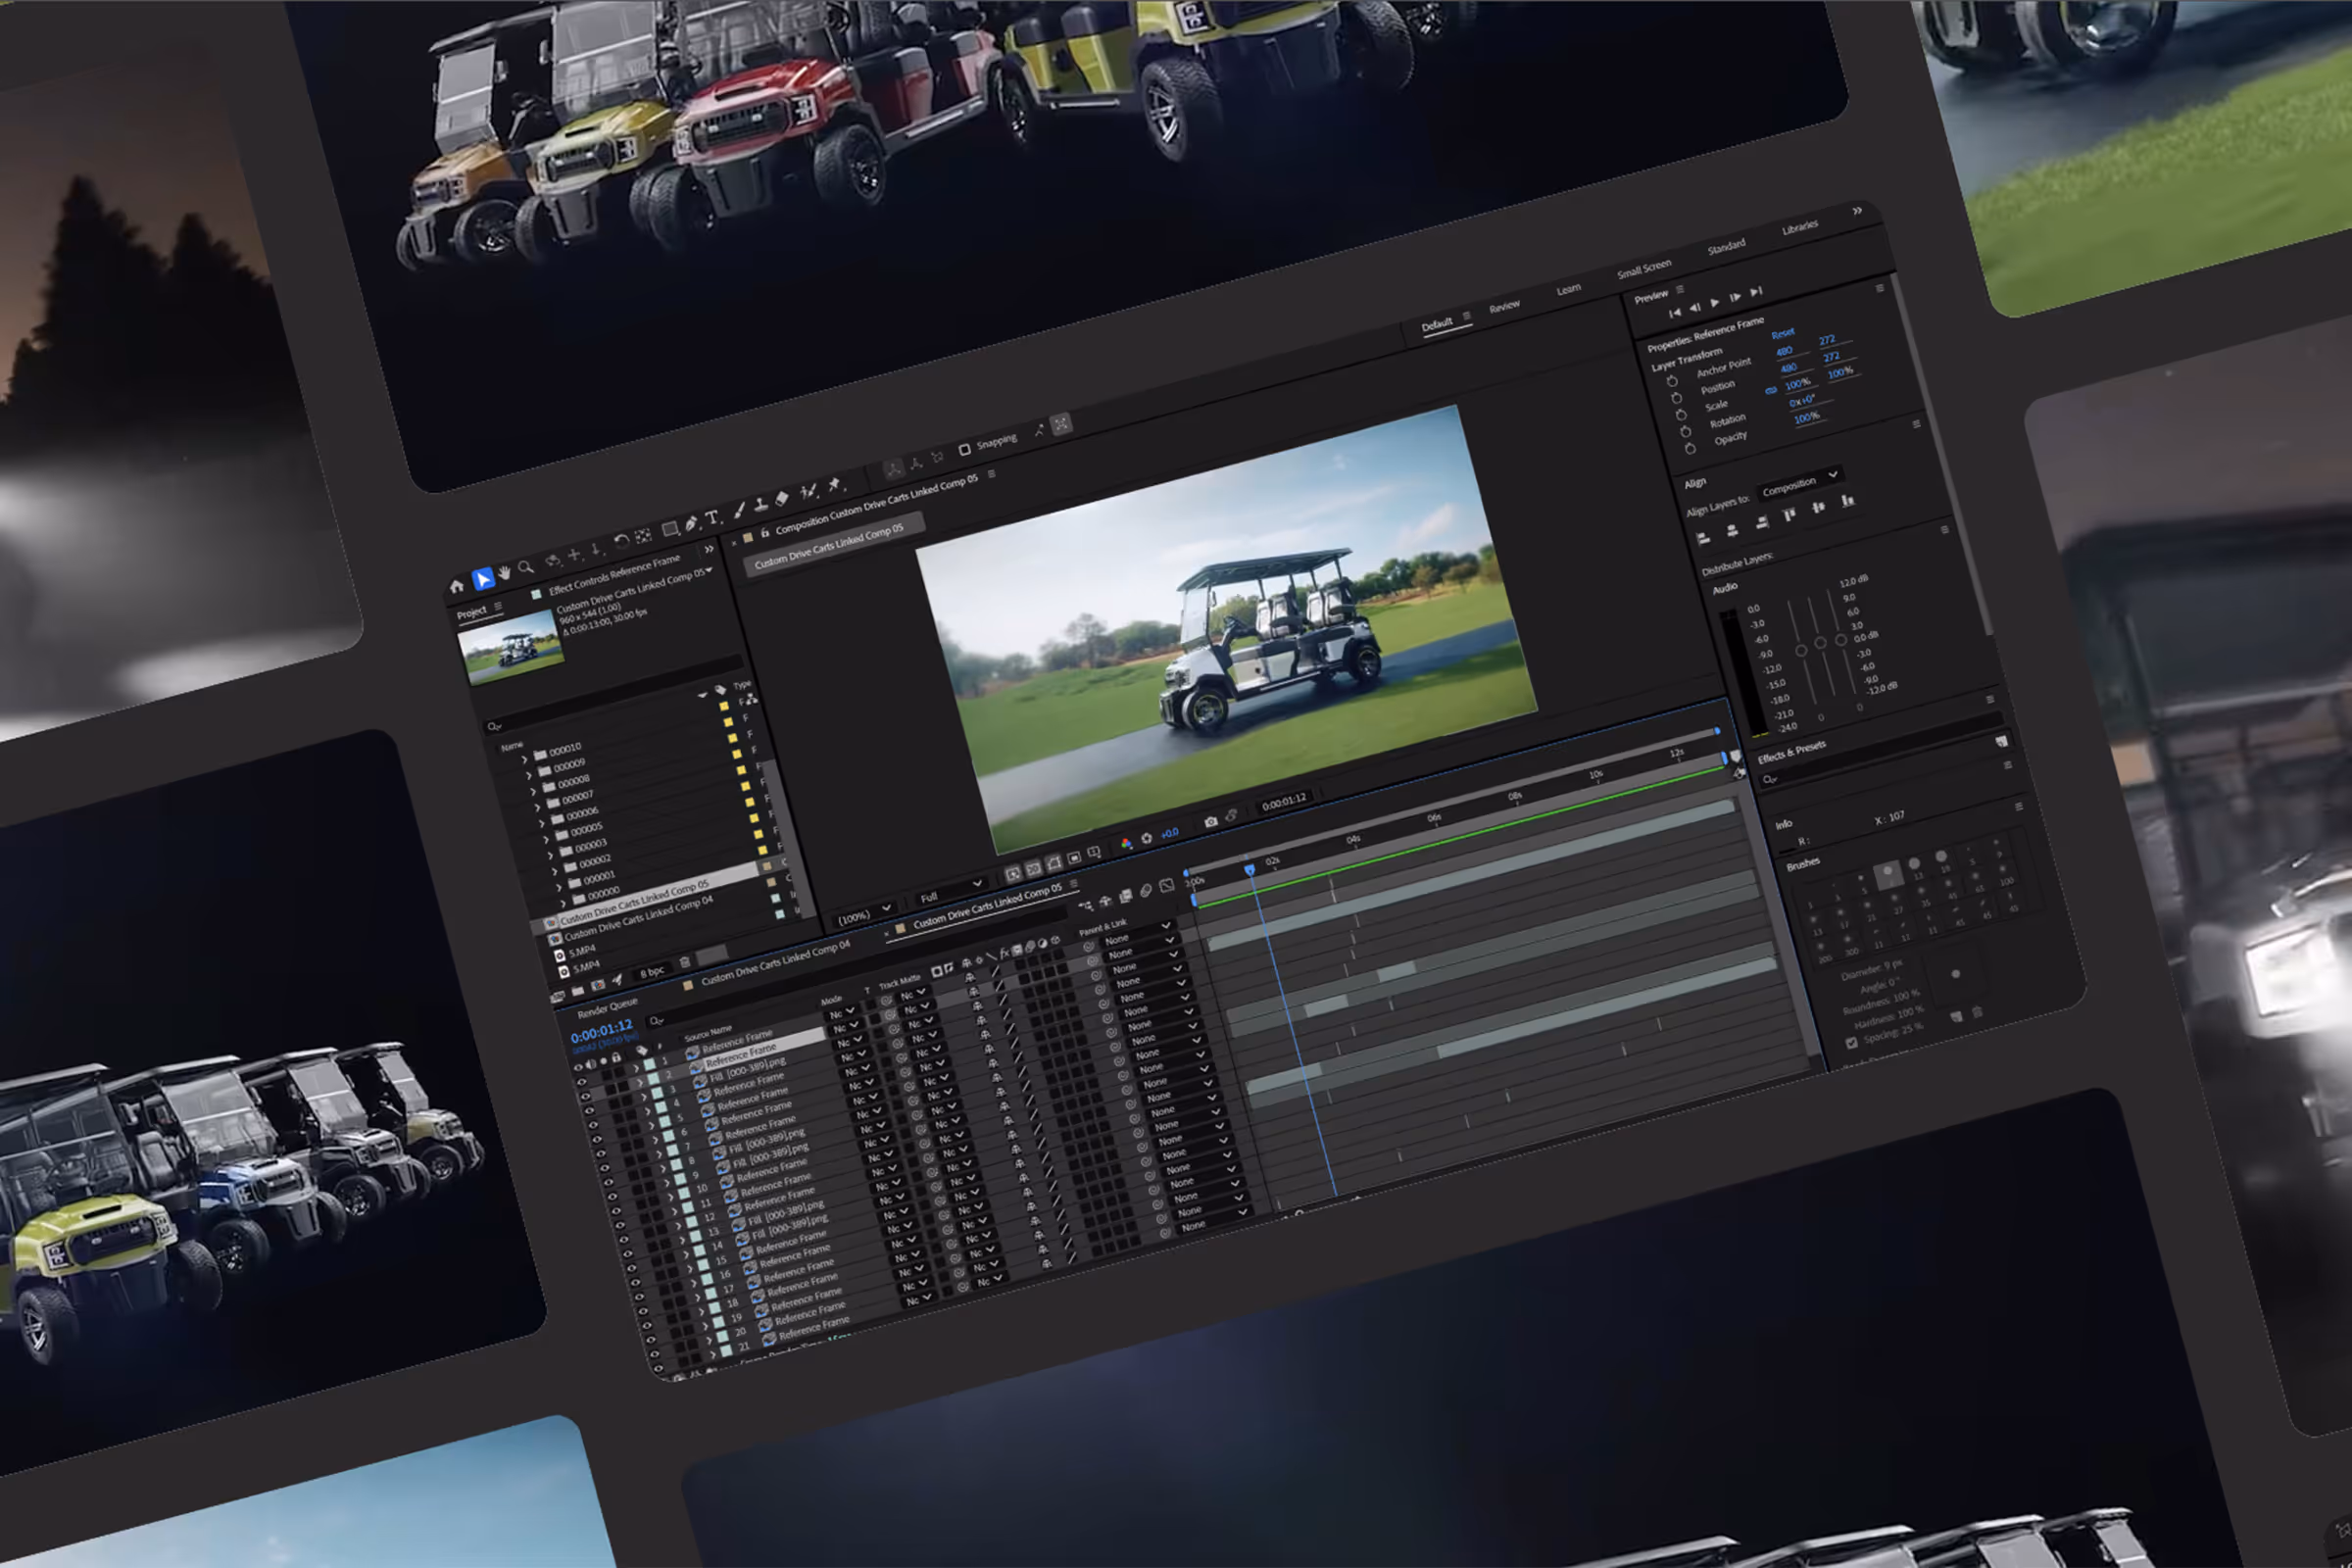Open the Full resolution dropdown
The image size is (2352, 1568).
point(950,890)
